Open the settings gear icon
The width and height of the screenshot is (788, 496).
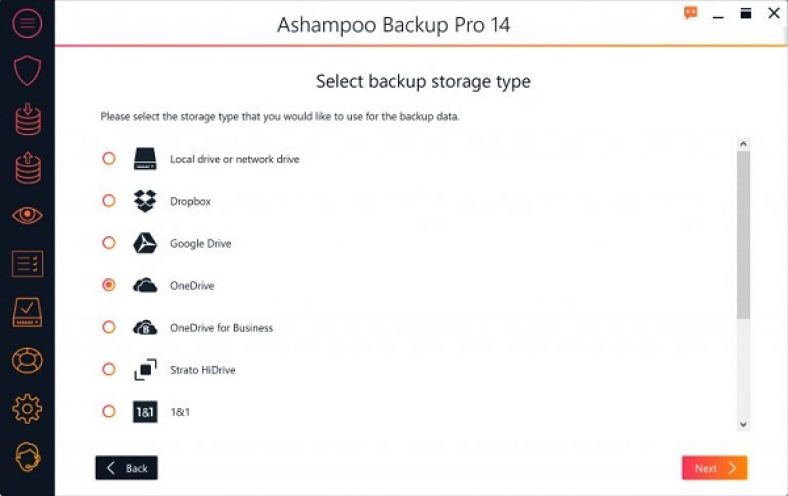point(27,408)
